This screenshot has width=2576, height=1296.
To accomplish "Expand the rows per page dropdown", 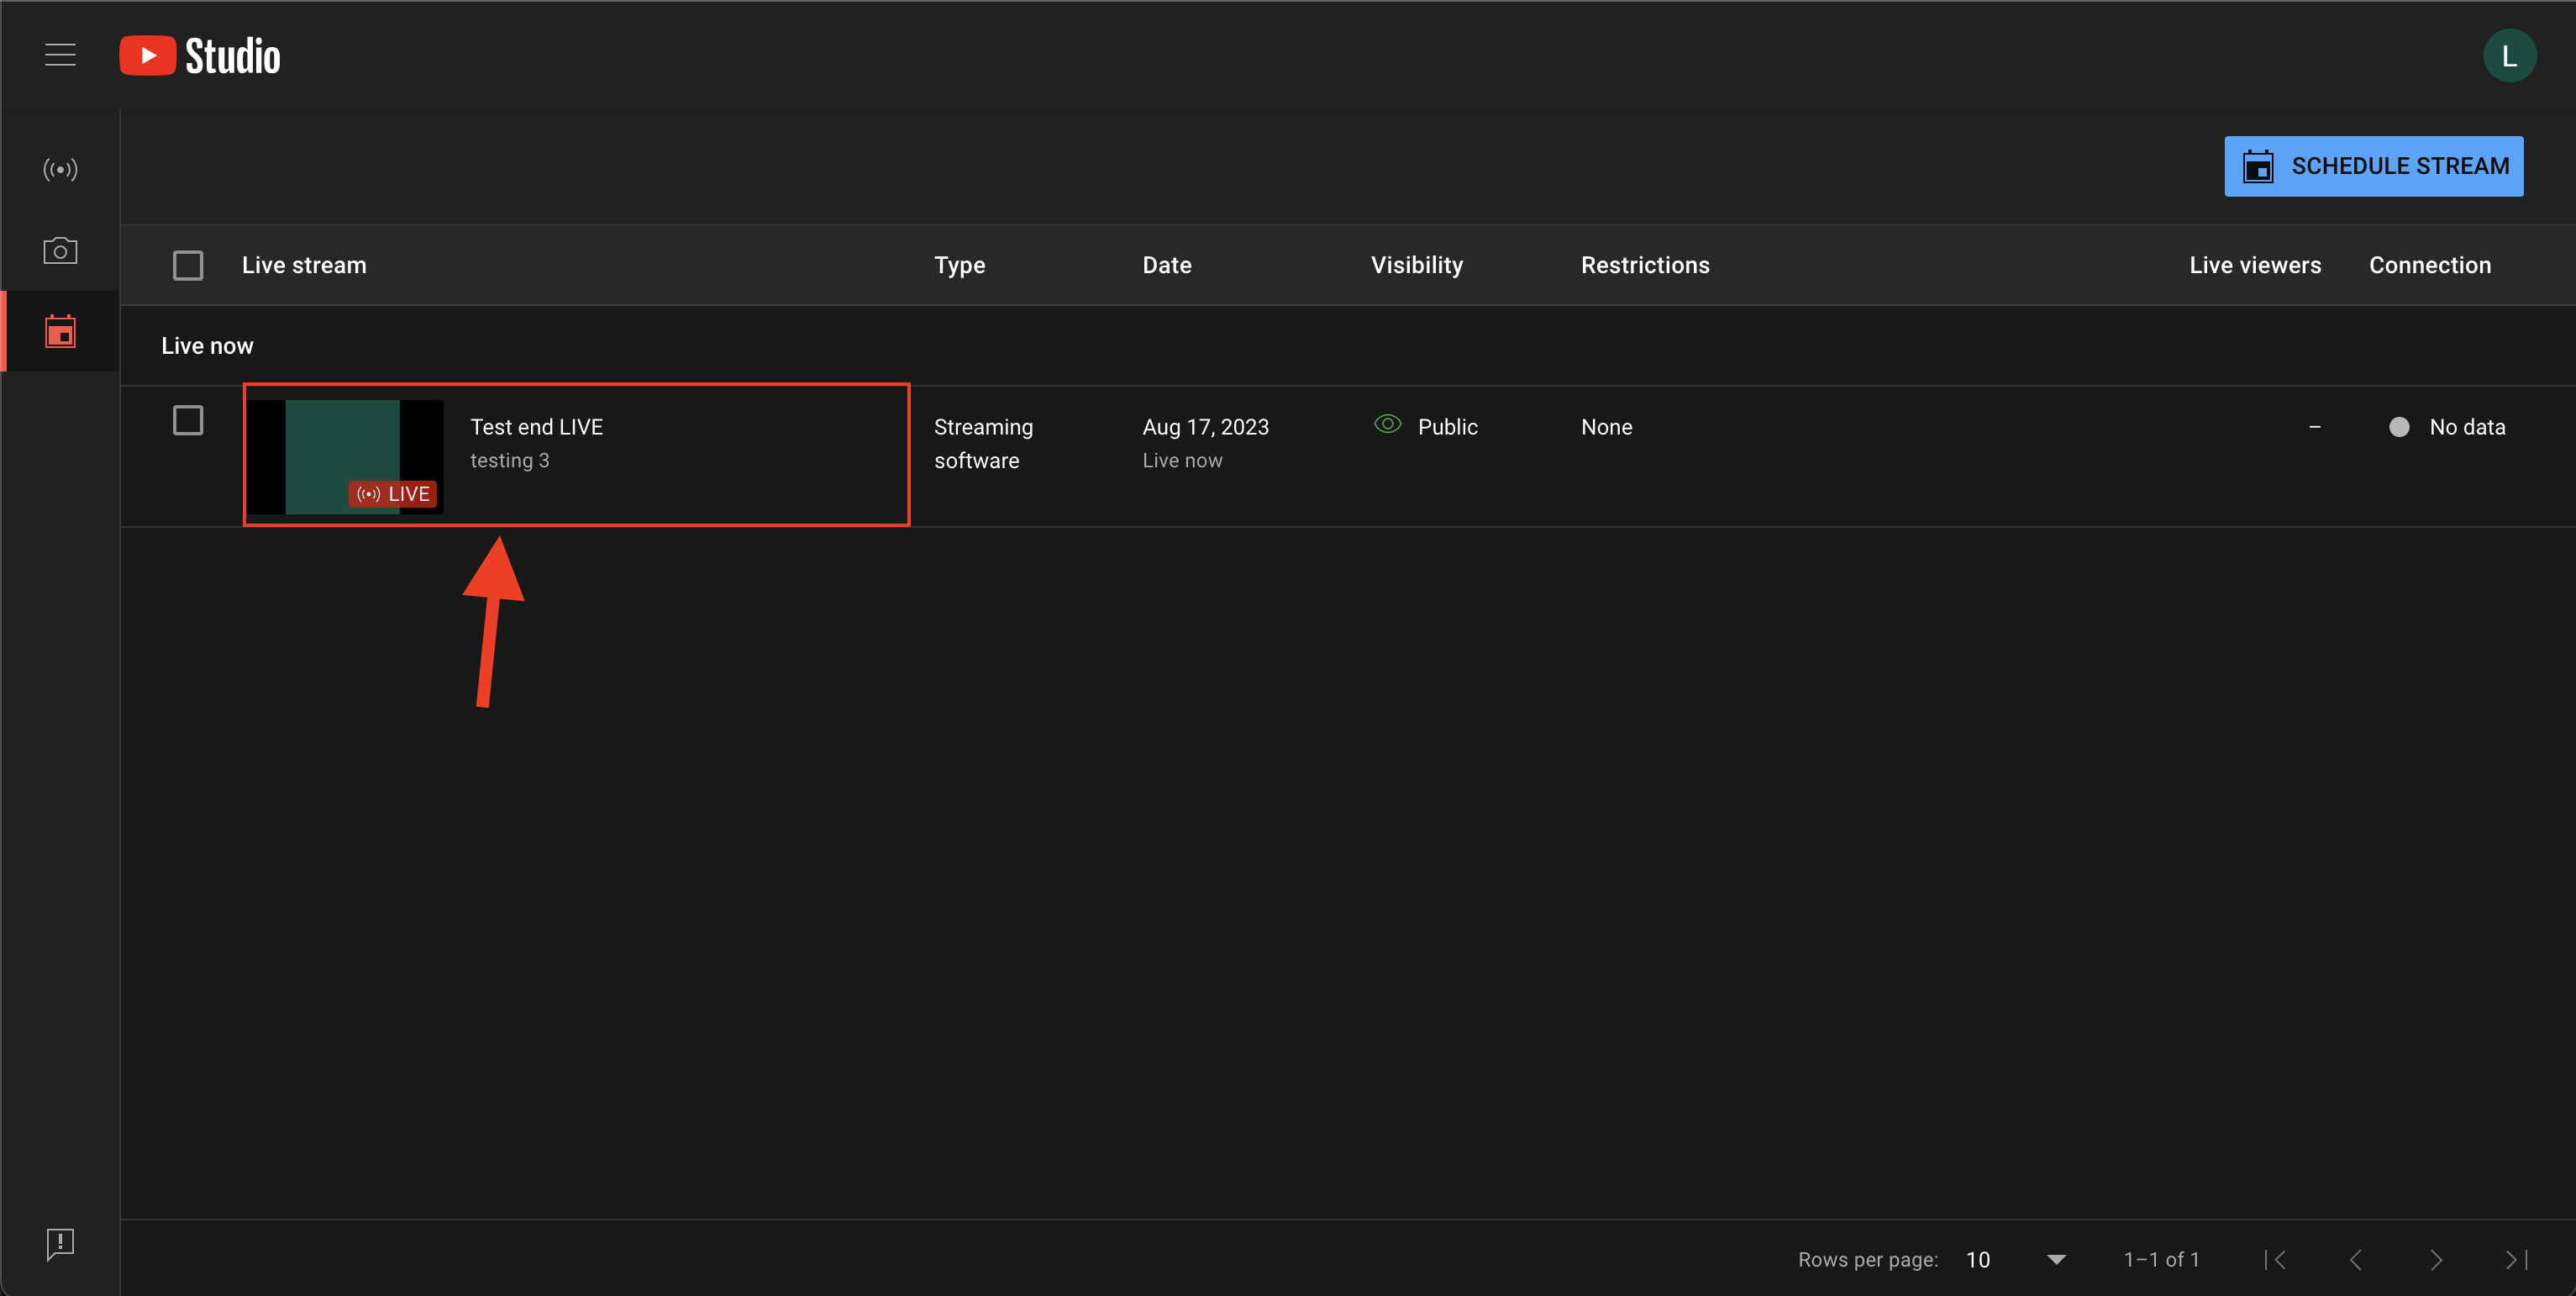I will [x=2055, y=1260].
